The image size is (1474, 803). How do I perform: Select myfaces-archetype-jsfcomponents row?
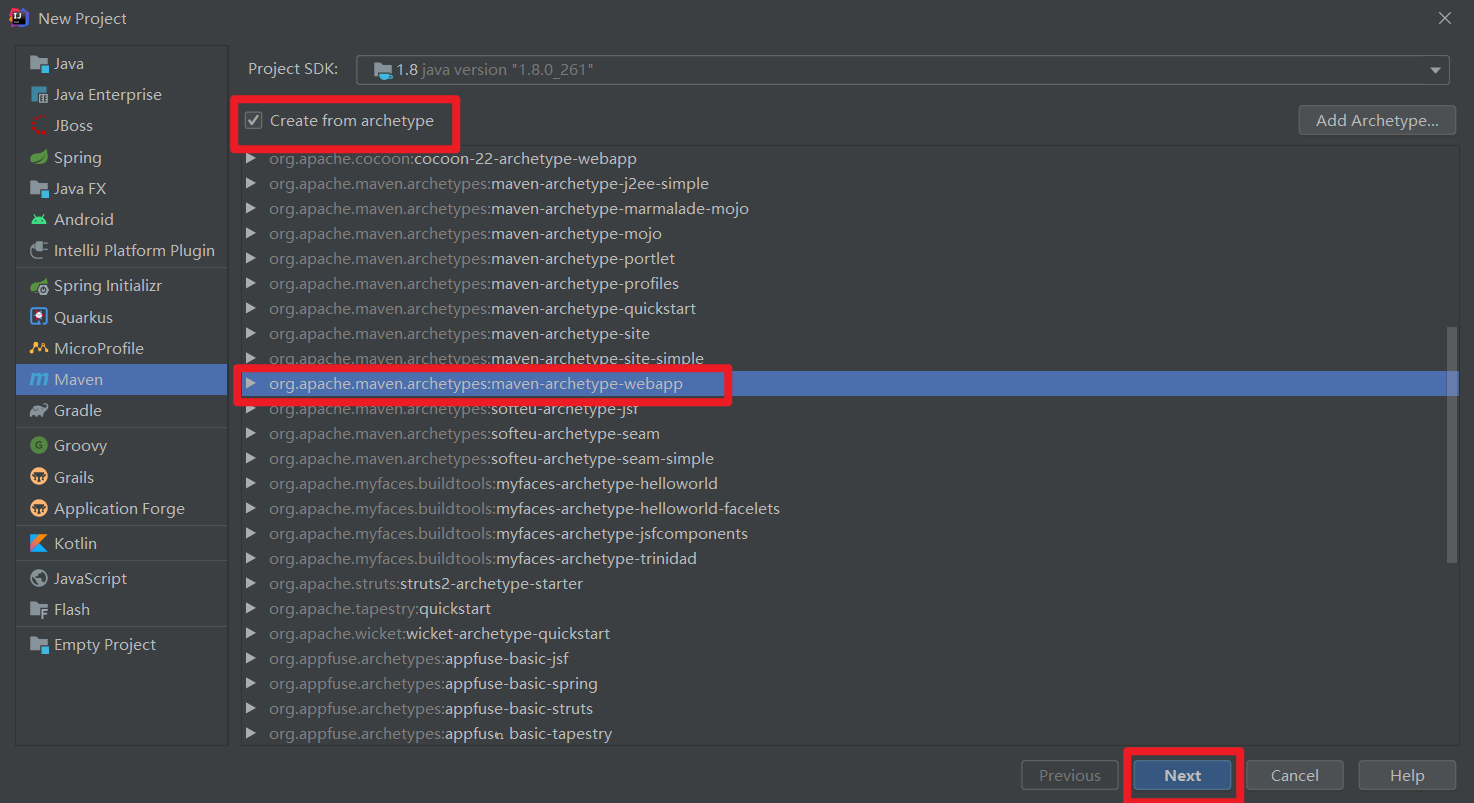850,534
